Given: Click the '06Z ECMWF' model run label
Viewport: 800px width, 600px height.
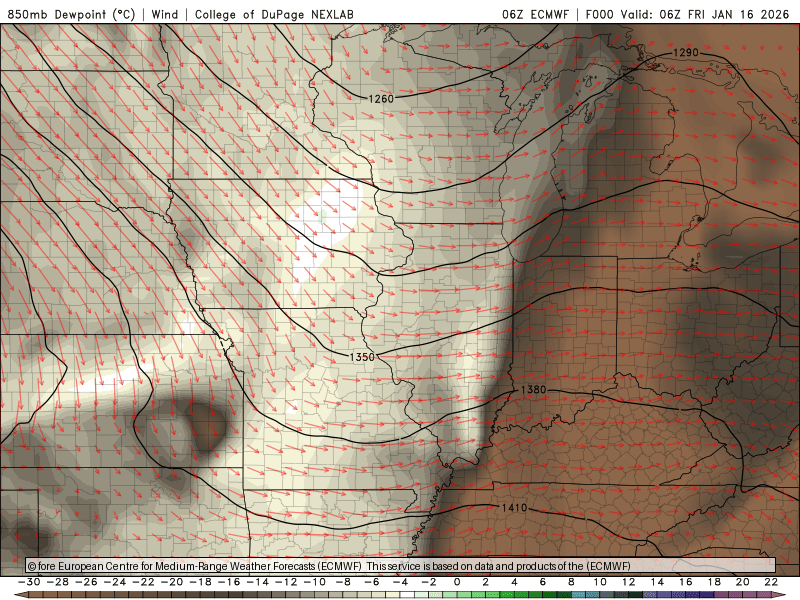Looking at the screenshot, I should (535, 14).
